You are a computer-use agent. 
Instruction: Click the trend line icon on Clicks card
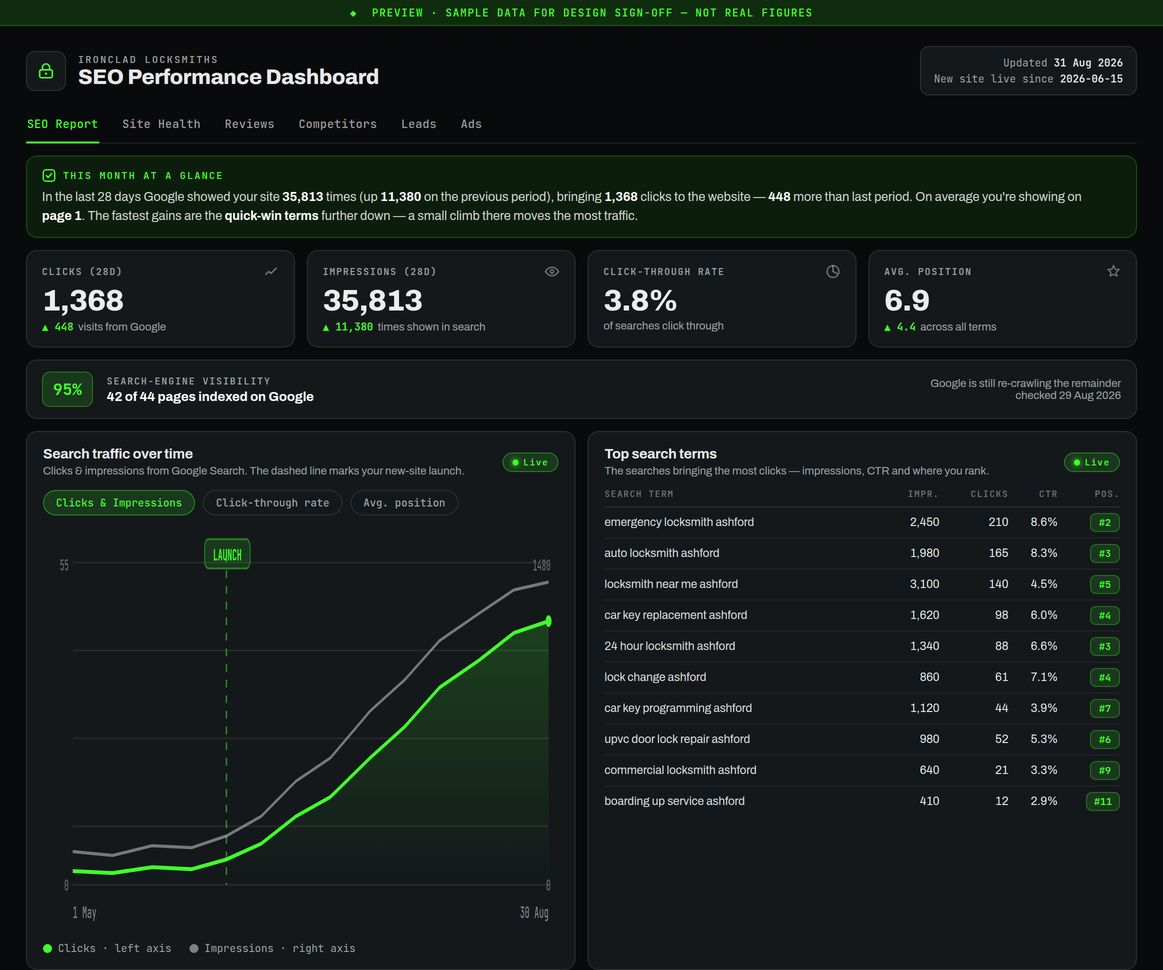[x=271, y=271]
